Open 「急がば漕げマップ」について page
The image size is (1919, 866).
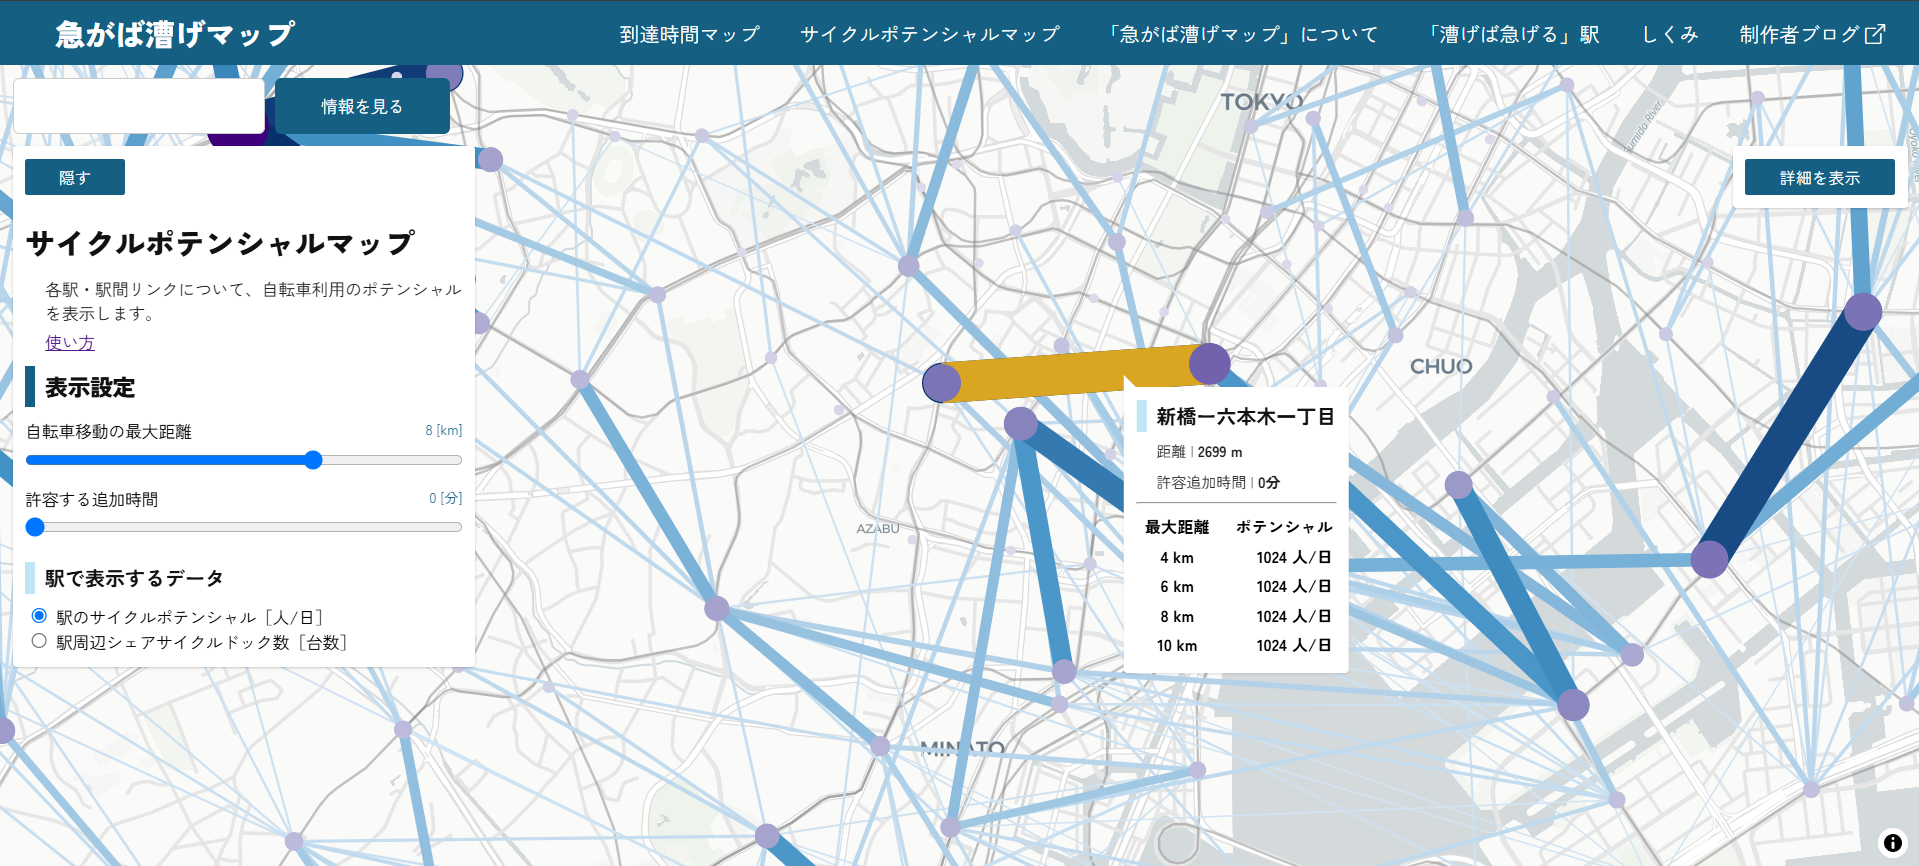coord(1243,34)
